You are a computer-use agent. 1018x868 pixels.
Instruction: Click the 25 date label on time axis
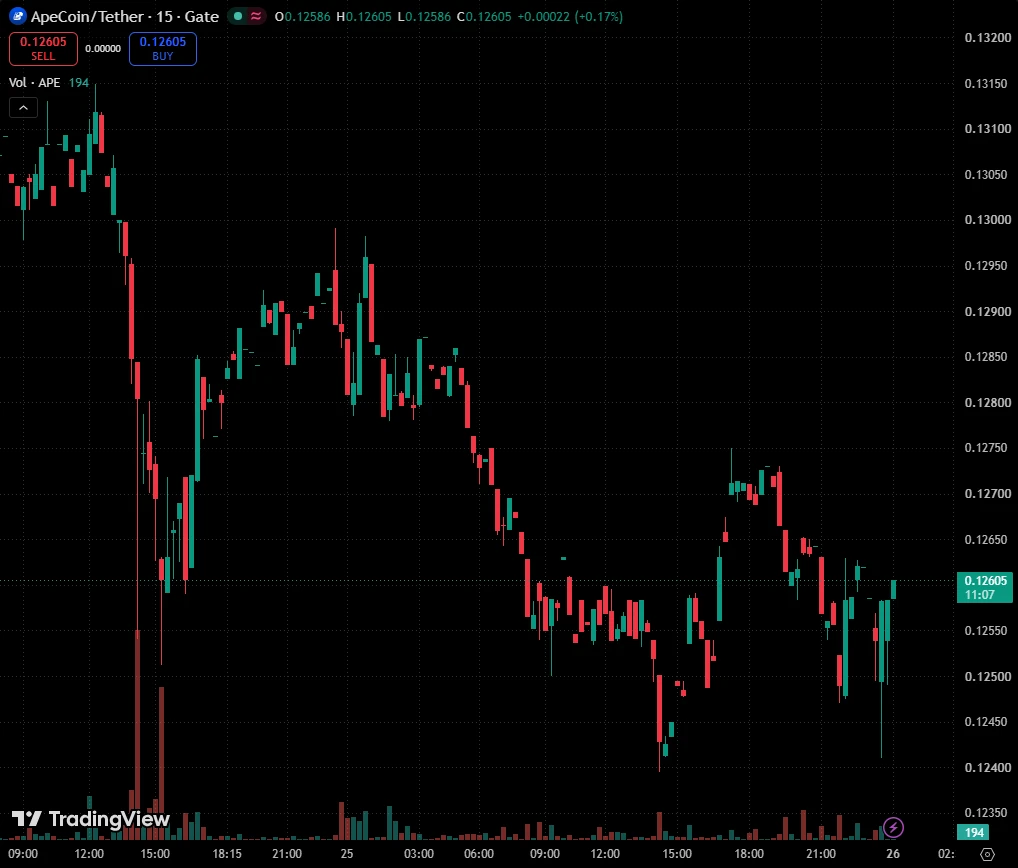[x=347, y=854]
